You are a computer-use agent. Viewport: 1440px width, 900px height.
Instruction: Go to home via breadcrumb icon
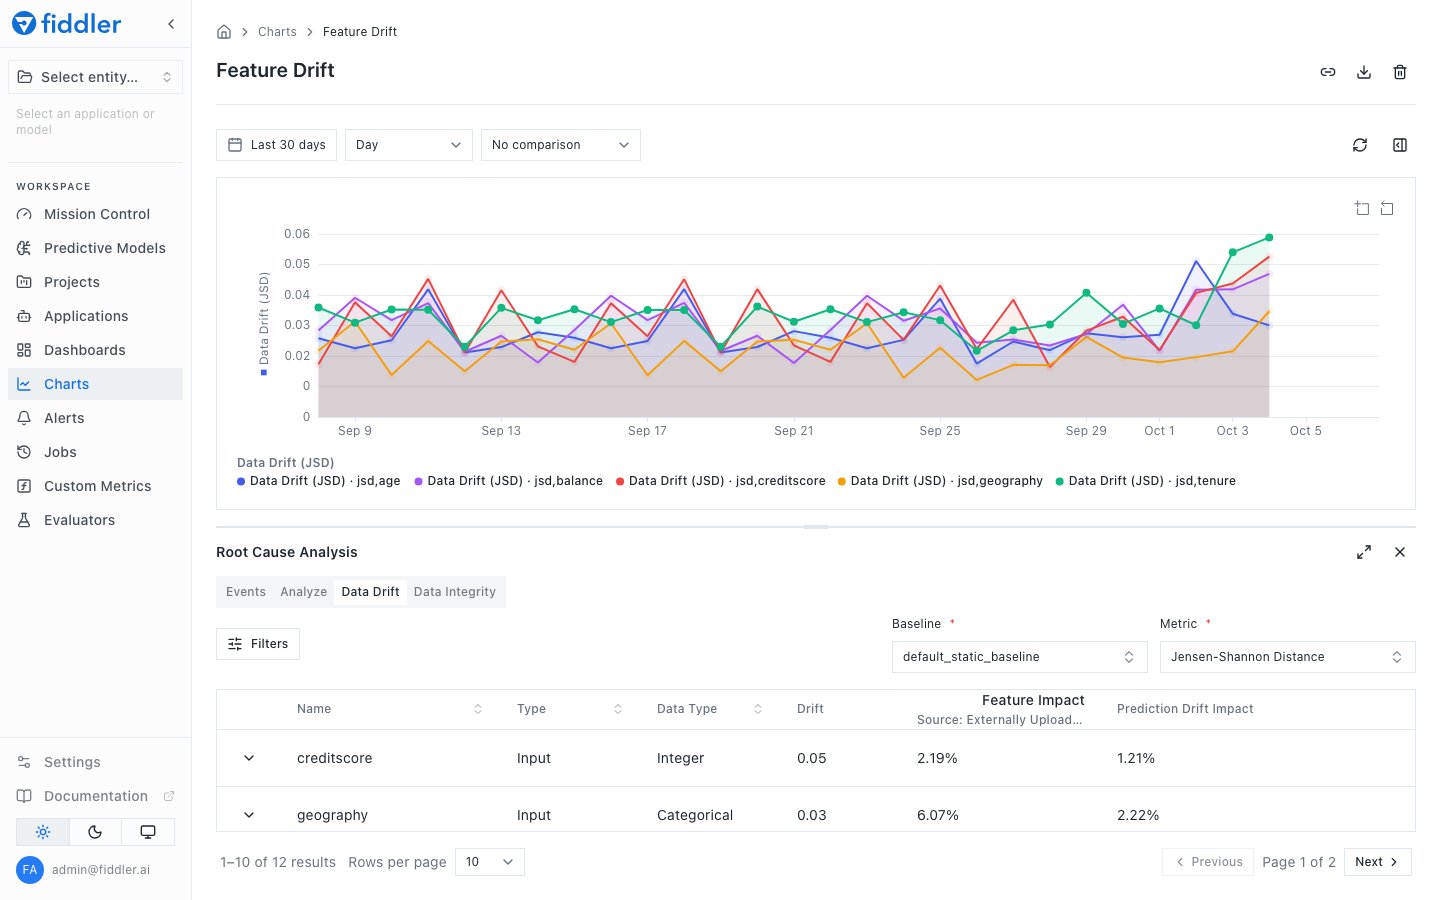pyautogui.click(x=224, y=32)
